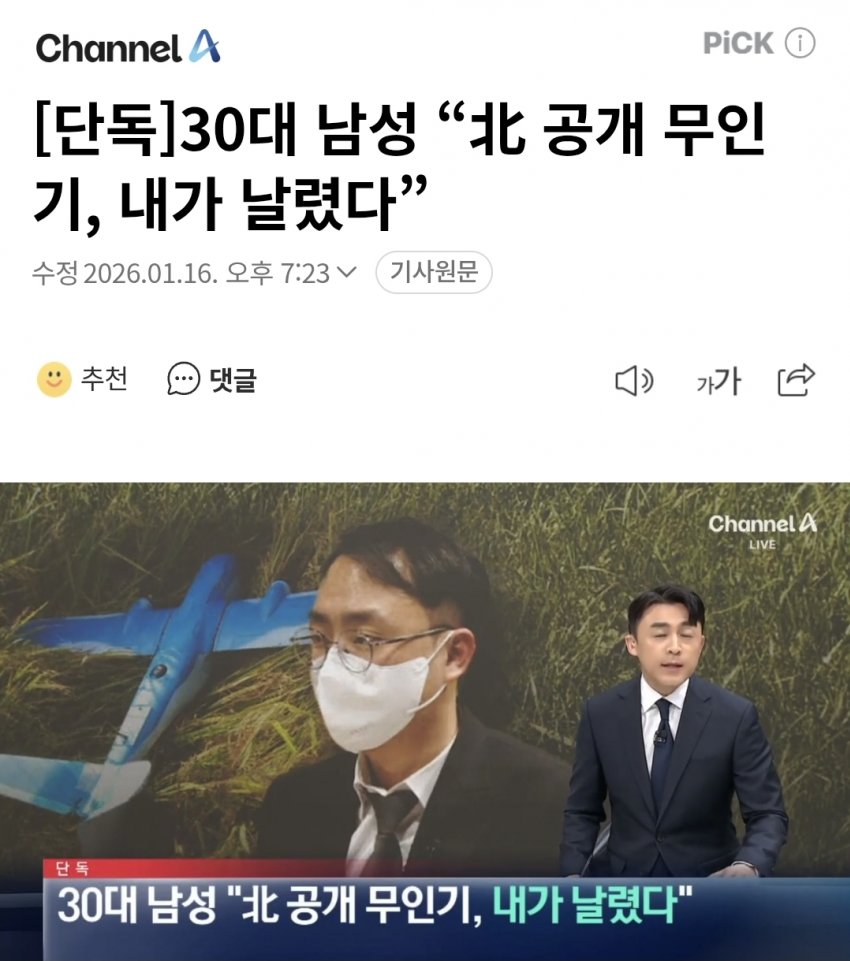This screenshot has width=850, height=961.
Task: Click the 추천 text label
Action: (104, 379)
